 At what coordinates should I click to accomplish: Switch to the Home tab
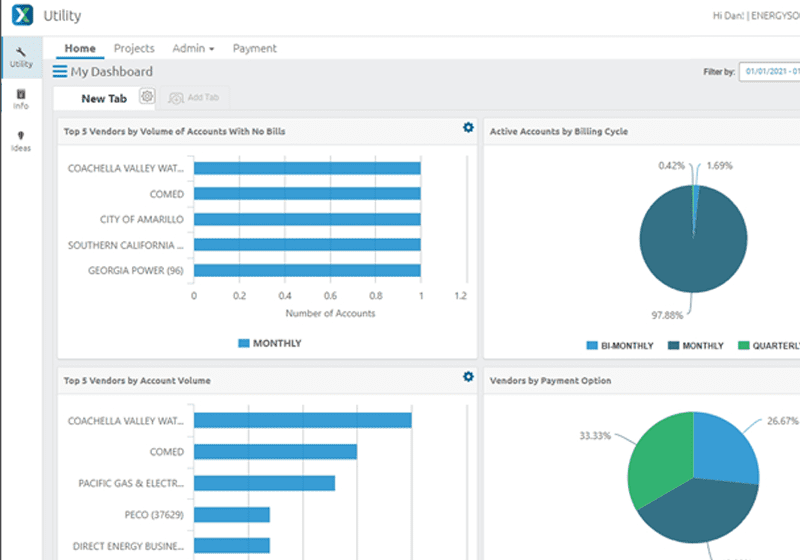pyautogui.click(x=80, y=48)
